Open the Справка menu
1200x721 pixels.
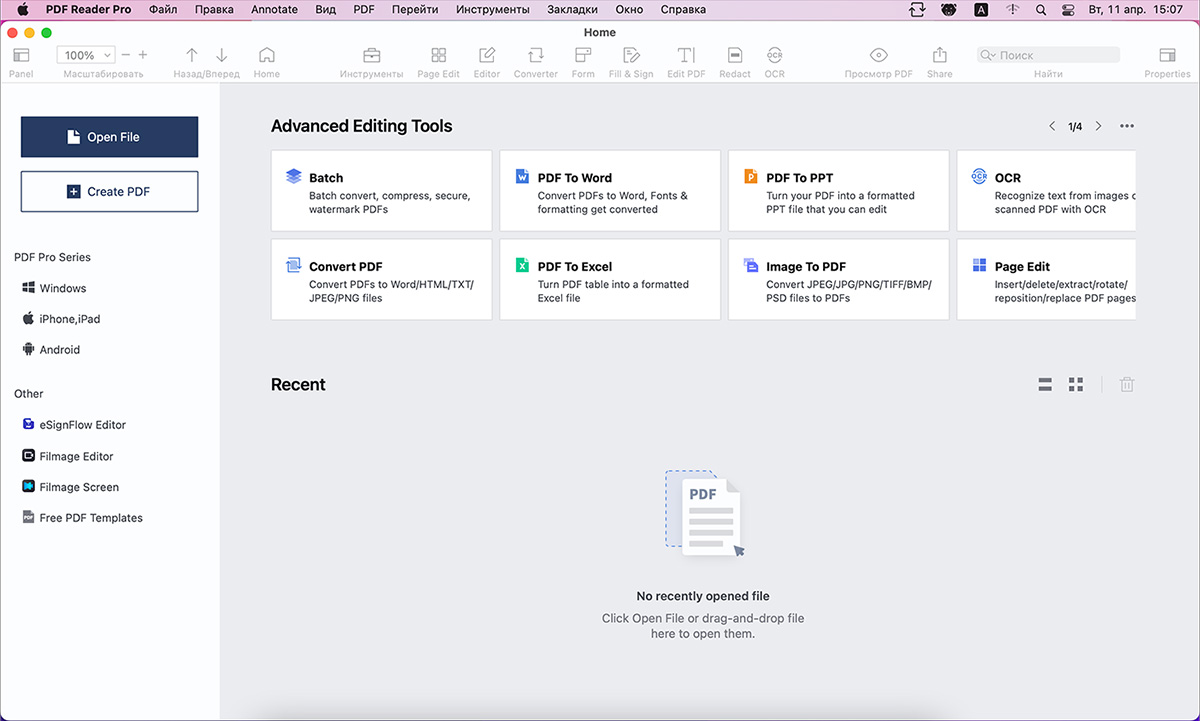(x=683, y=9)
